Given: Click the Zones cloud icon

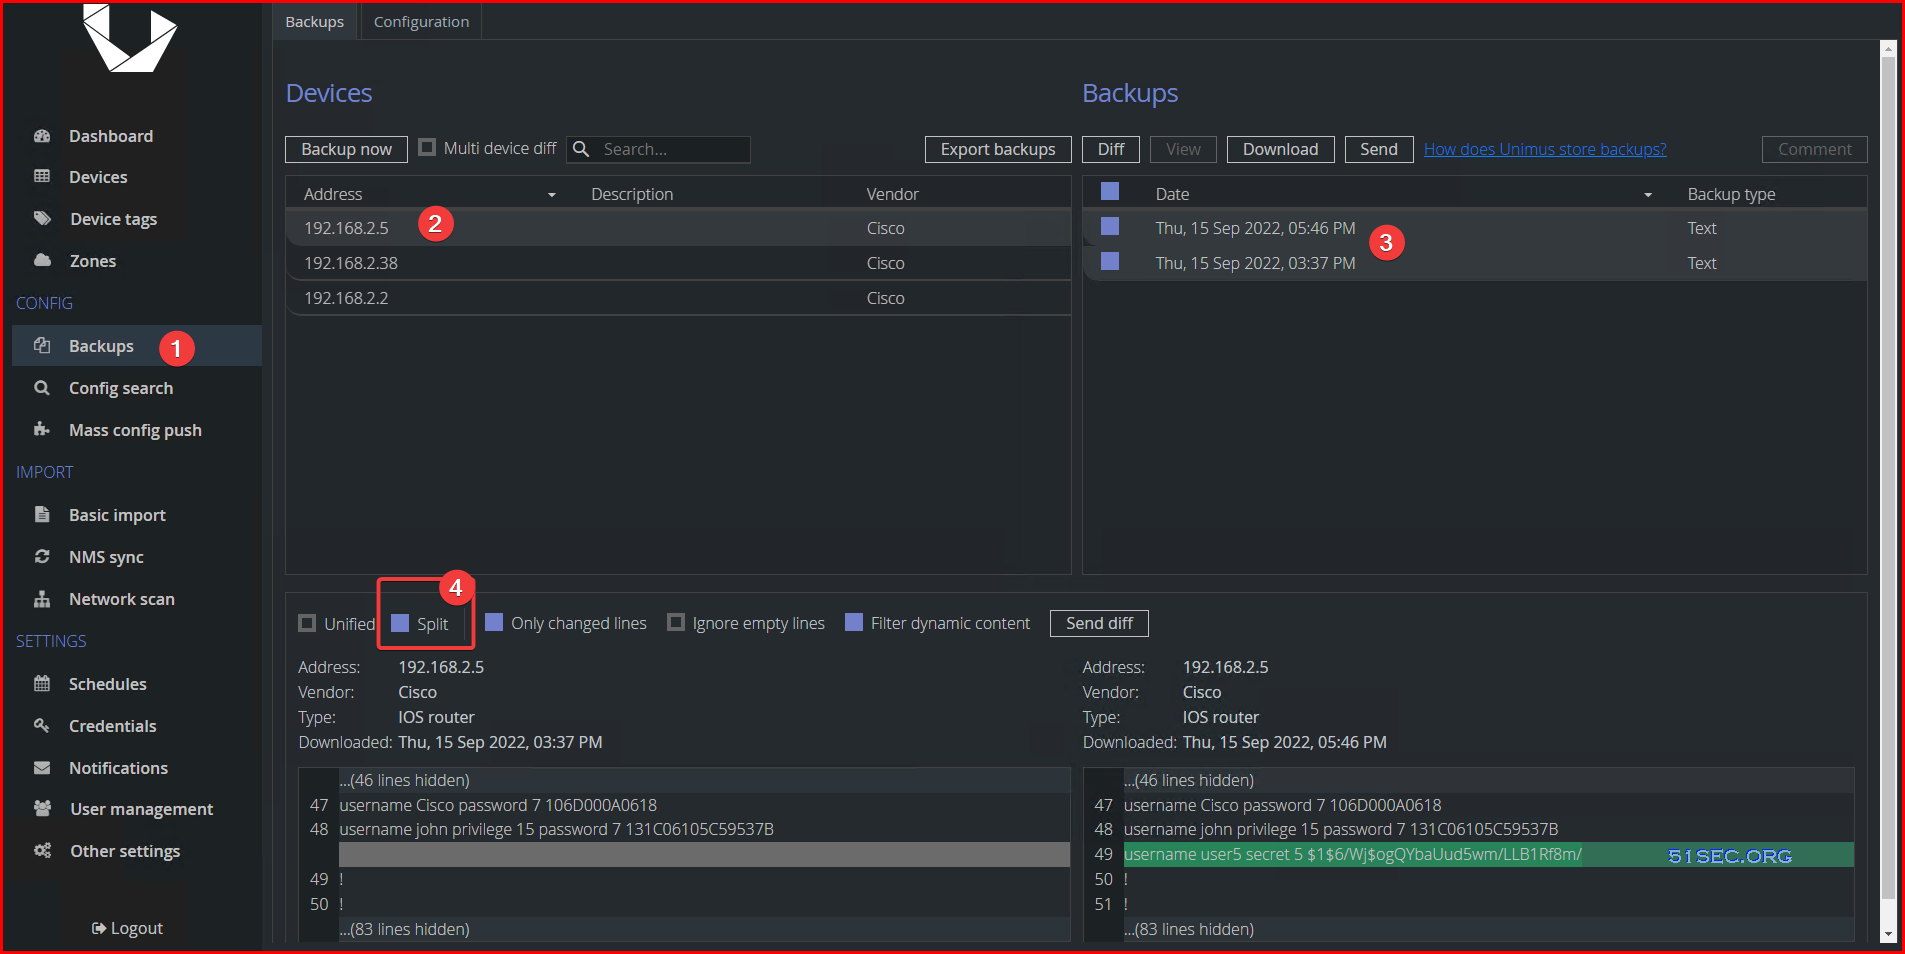Looking at the screenshot, I should (42, 261).
